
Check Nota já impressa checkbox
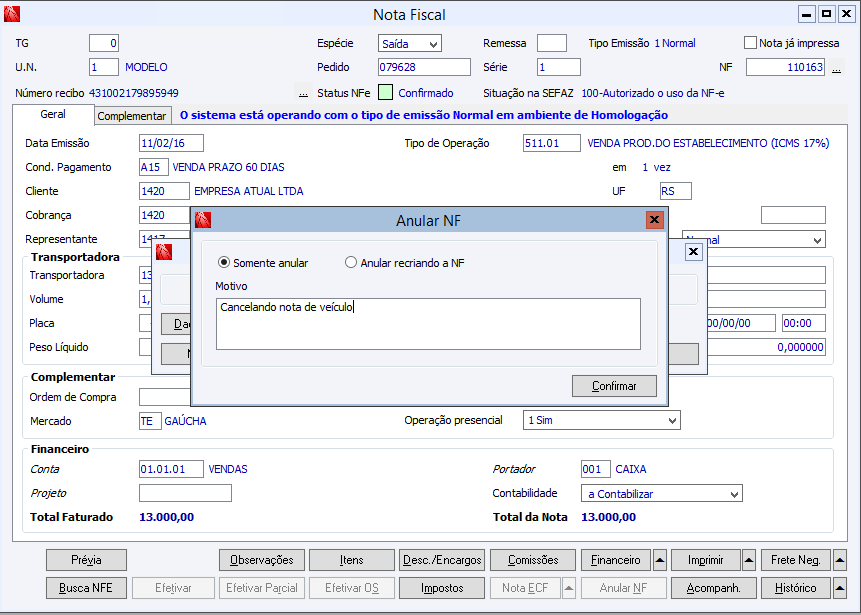click(750, 43)
